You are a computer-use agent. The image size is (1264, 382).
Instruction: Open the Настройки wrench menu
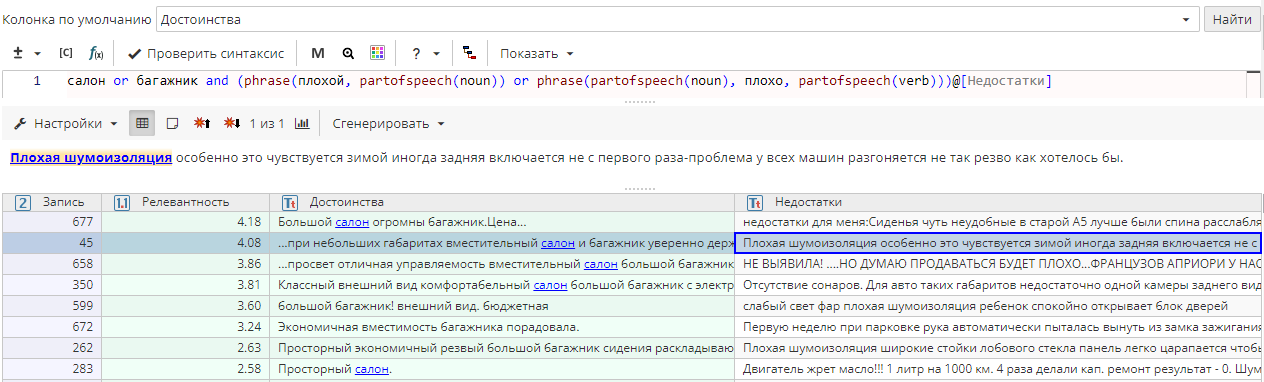tap(65, 124)
